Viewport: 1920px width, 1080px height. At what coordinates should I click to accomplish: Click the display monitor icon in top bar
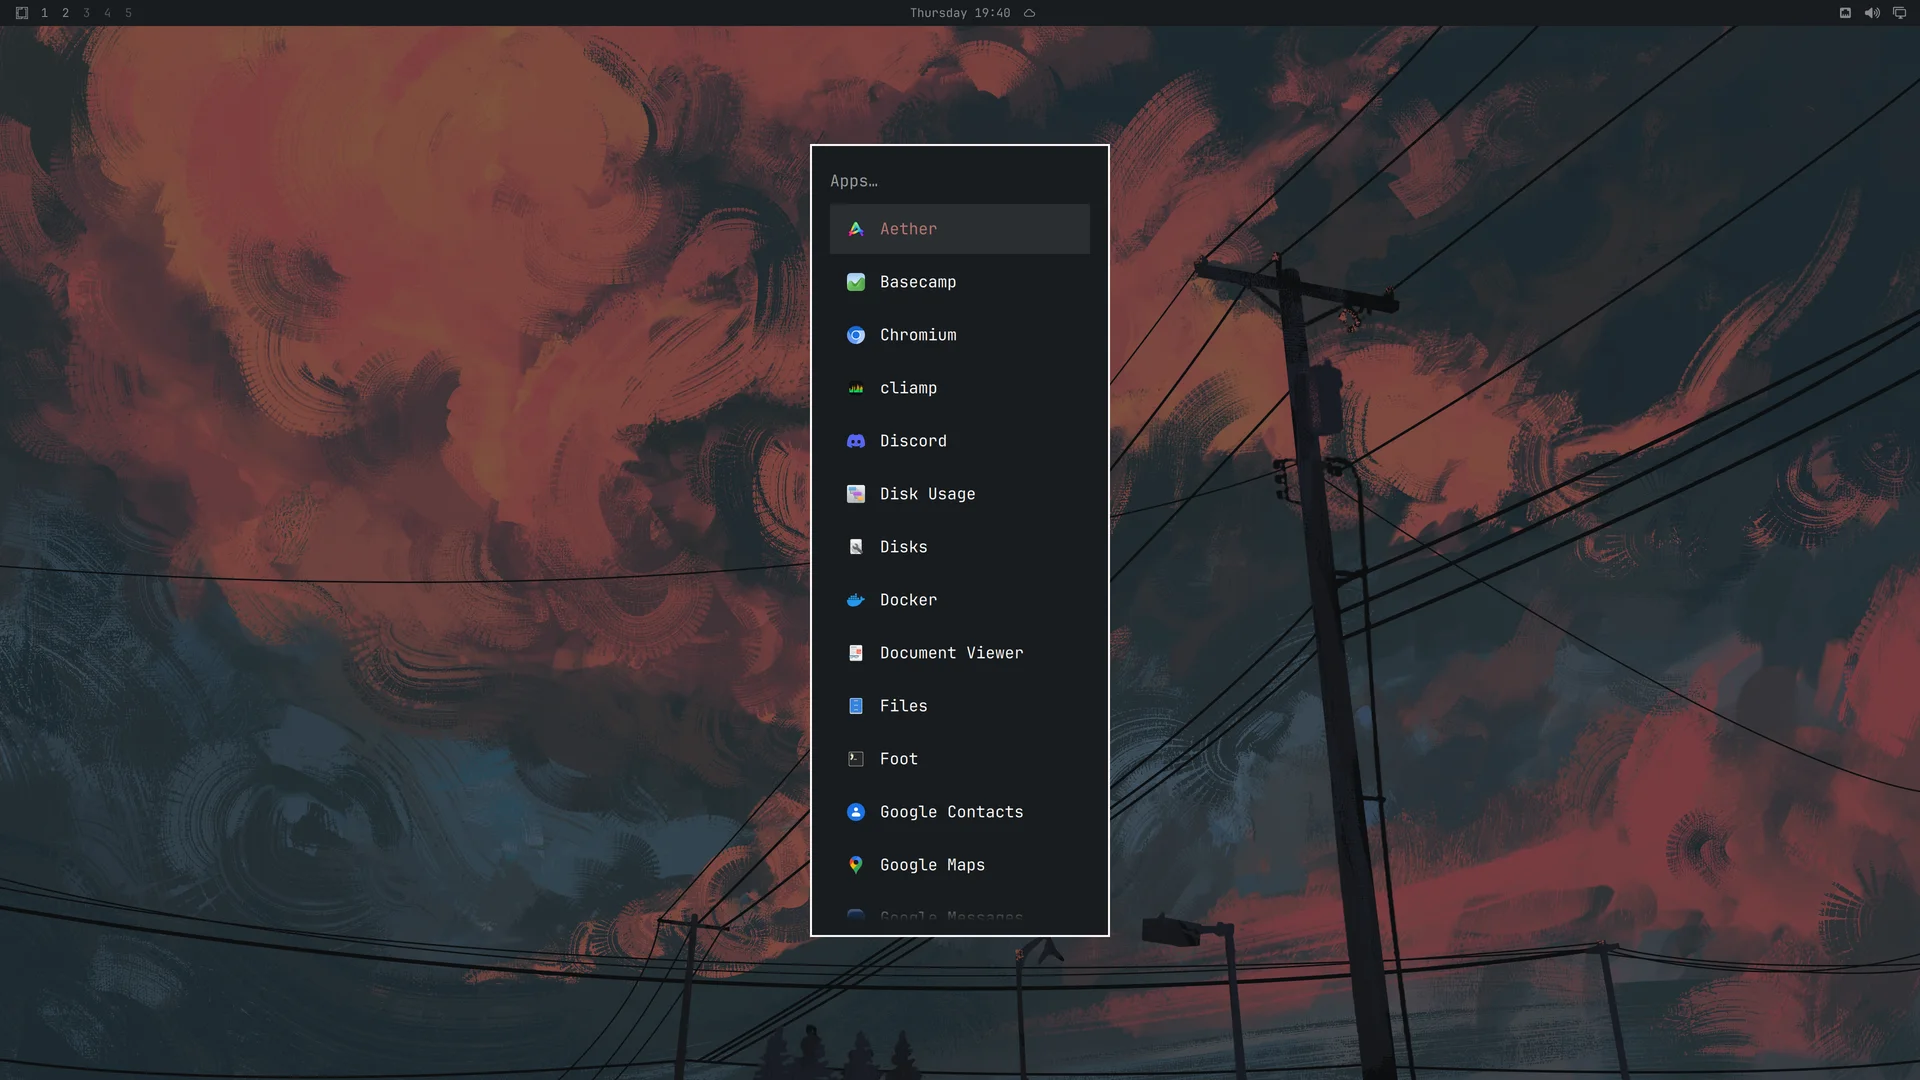point(1899,13)
